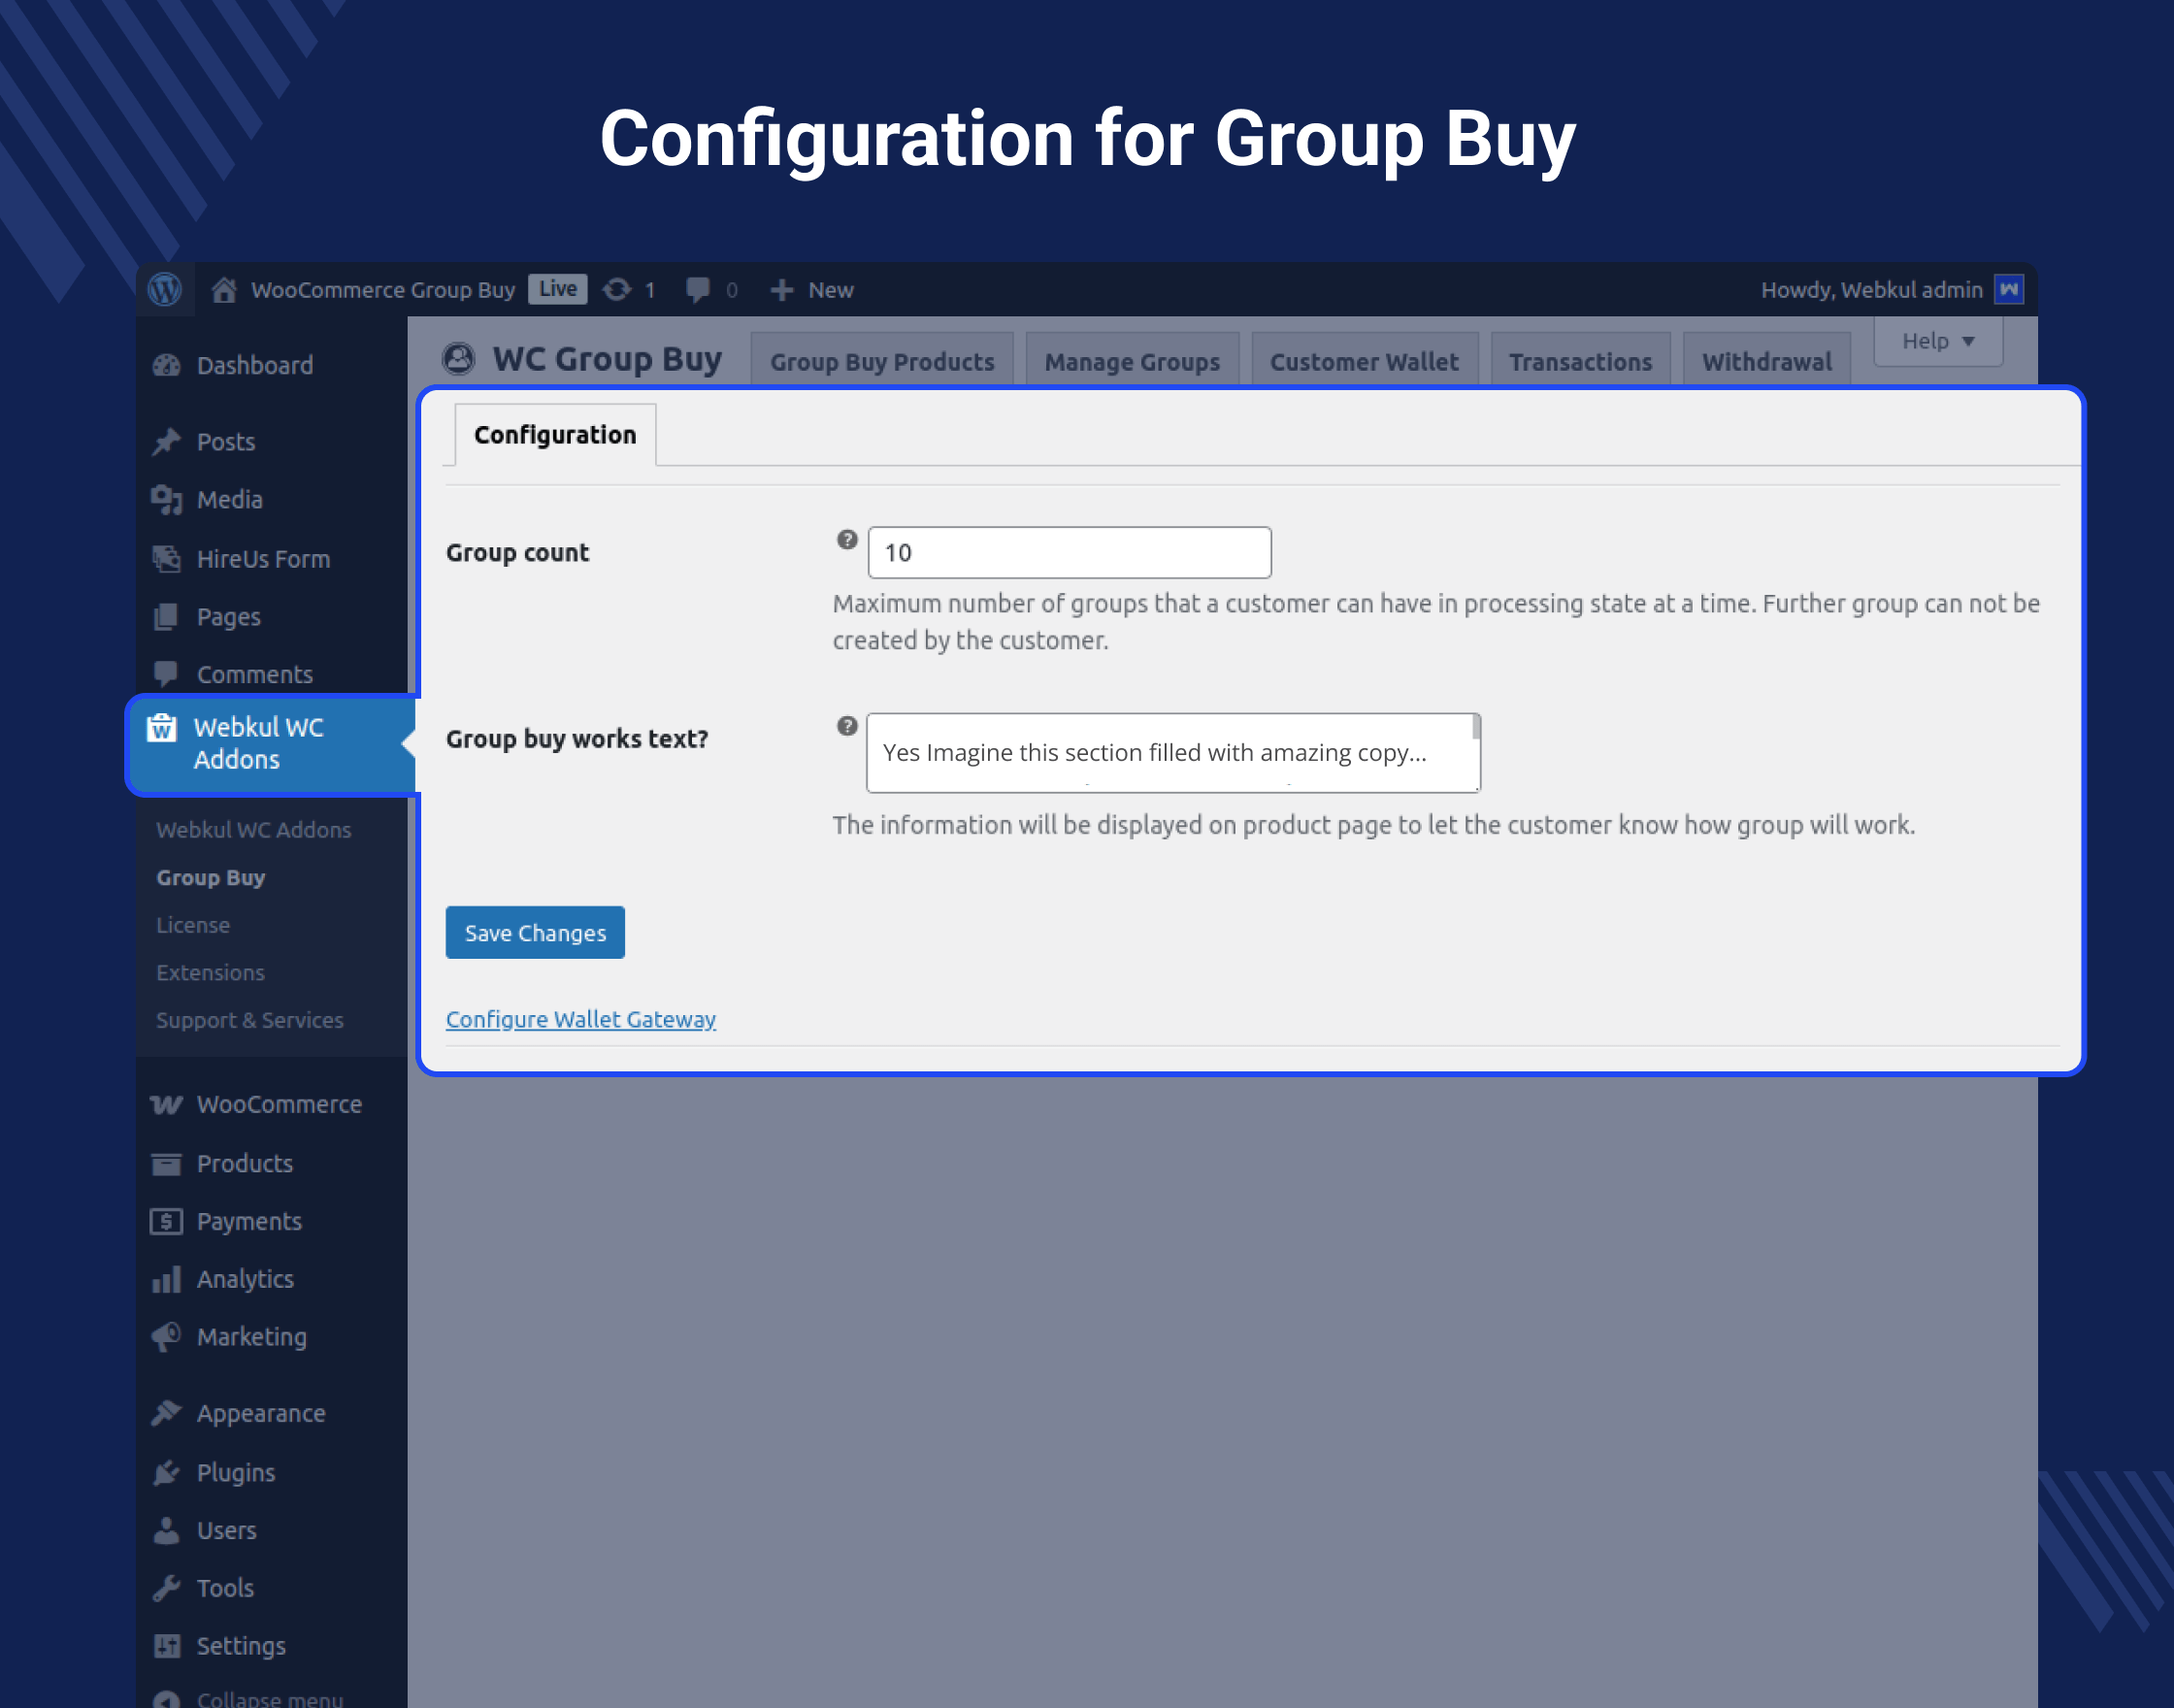Screen dimensions: 2174x1708
Task: Select the Configuration tab
Action: [555, 435]
